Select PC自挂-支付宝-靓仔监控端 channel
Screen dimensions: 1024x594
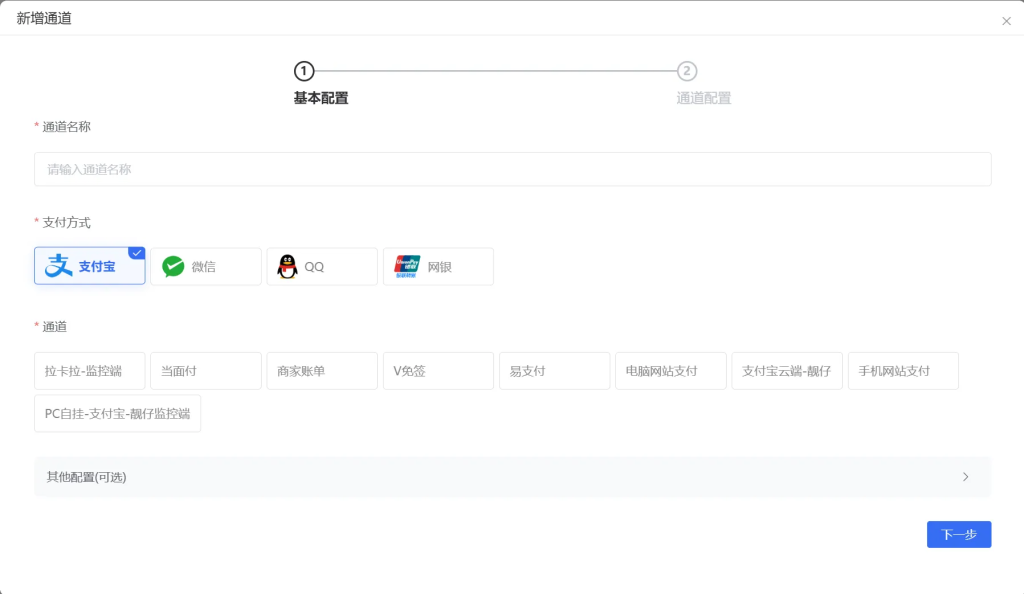117,414
